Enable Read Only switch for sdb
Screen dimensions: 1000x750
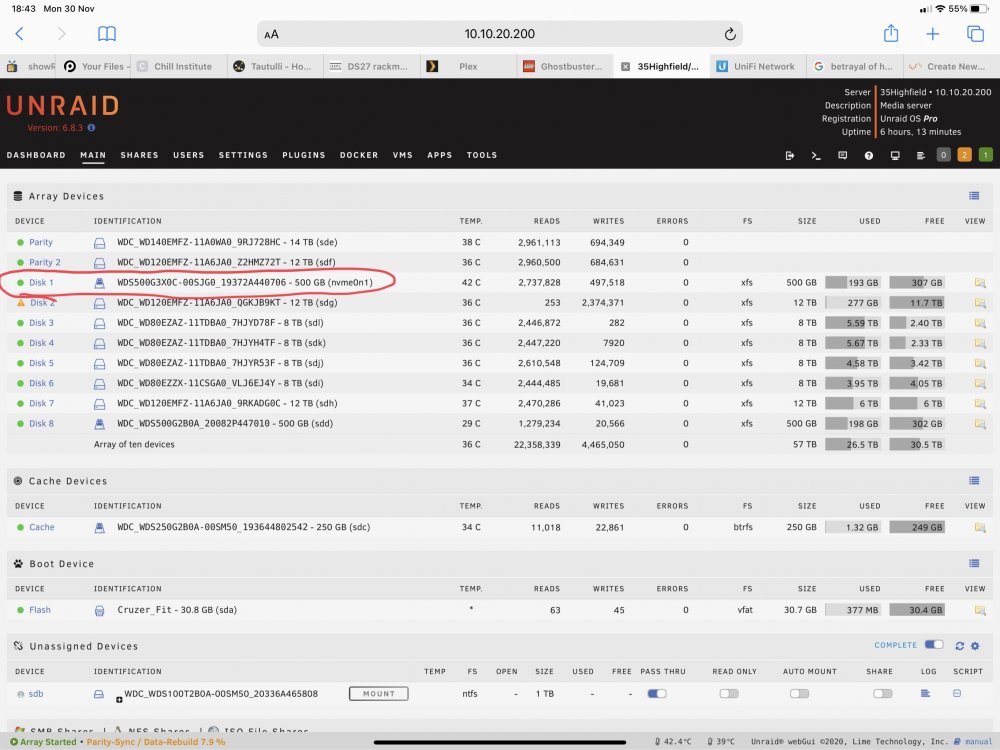[729, 693]
